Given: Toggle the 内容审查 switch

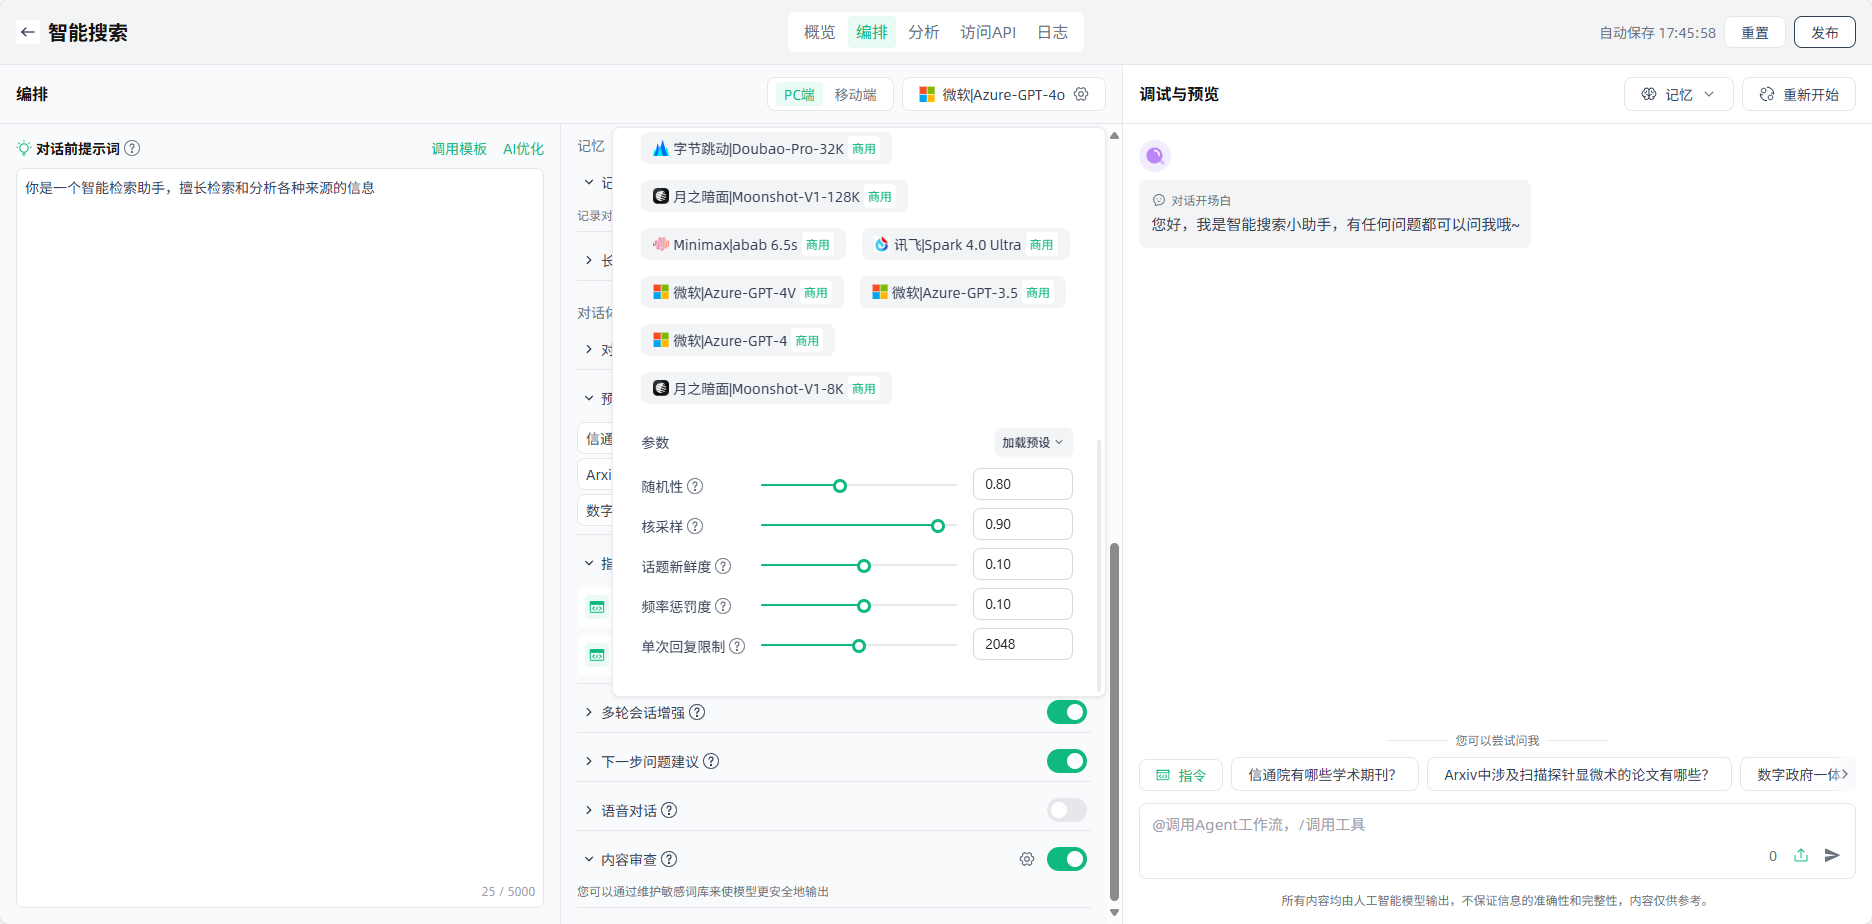Looking at the screenshot, I should (1067, 859).
